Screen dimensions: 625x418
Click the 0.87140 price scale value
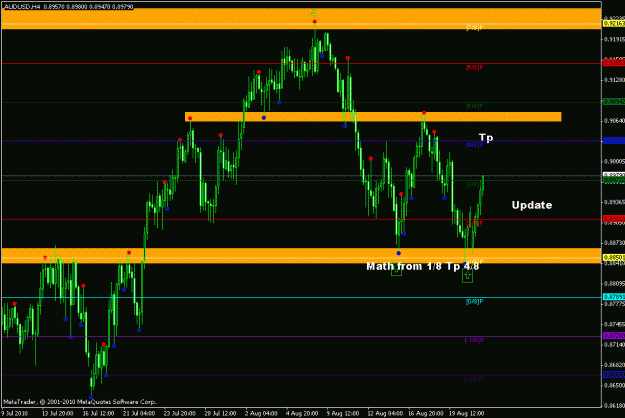coord(614,344)
